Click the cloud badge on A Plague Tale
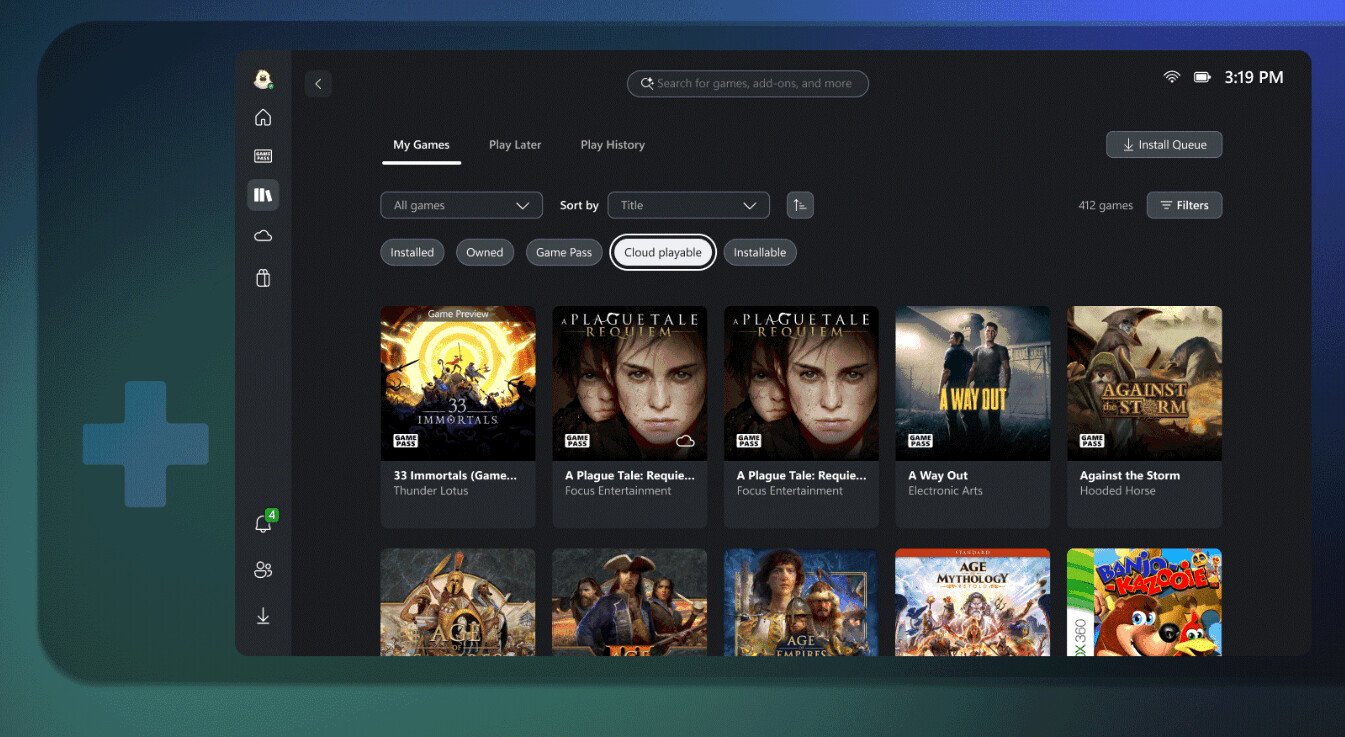The image size is (1345, 737). click(x=685, y=441)
